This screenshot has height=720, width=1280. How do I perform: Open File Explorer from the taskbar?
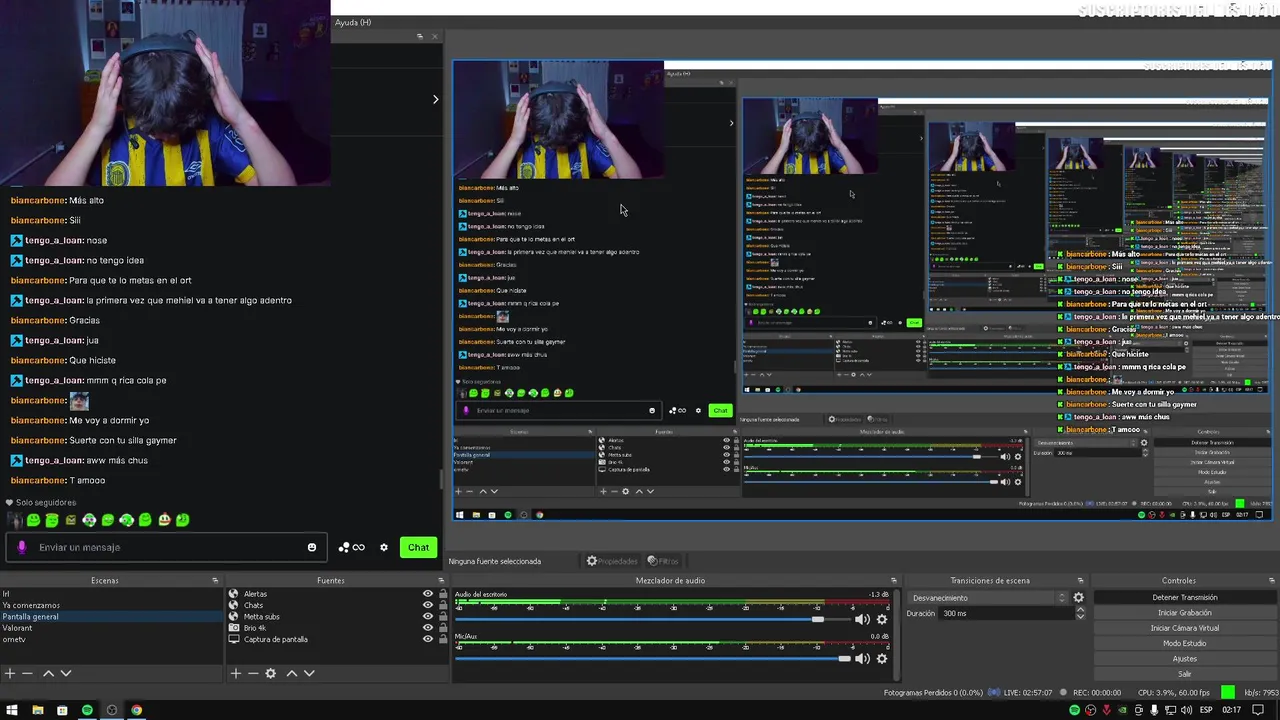click(x=37, y=710)
